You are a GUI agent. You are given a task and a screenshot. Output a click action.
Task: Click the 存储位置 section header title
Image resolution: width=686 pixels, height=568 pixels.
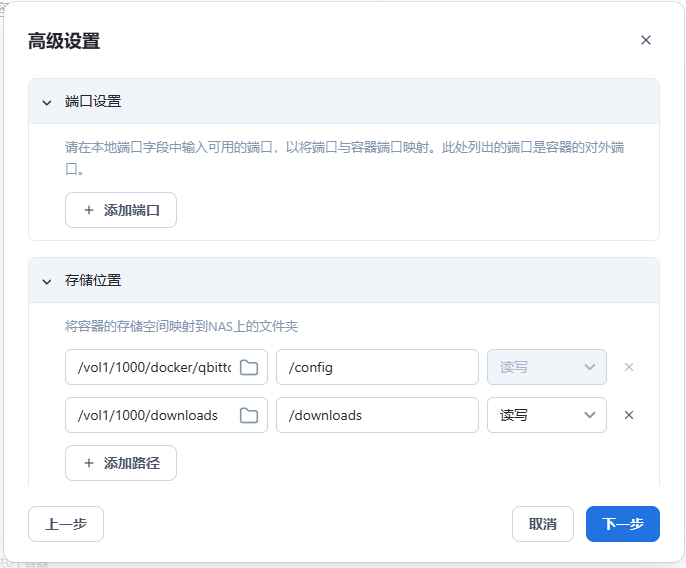click(x=93, y=281)
